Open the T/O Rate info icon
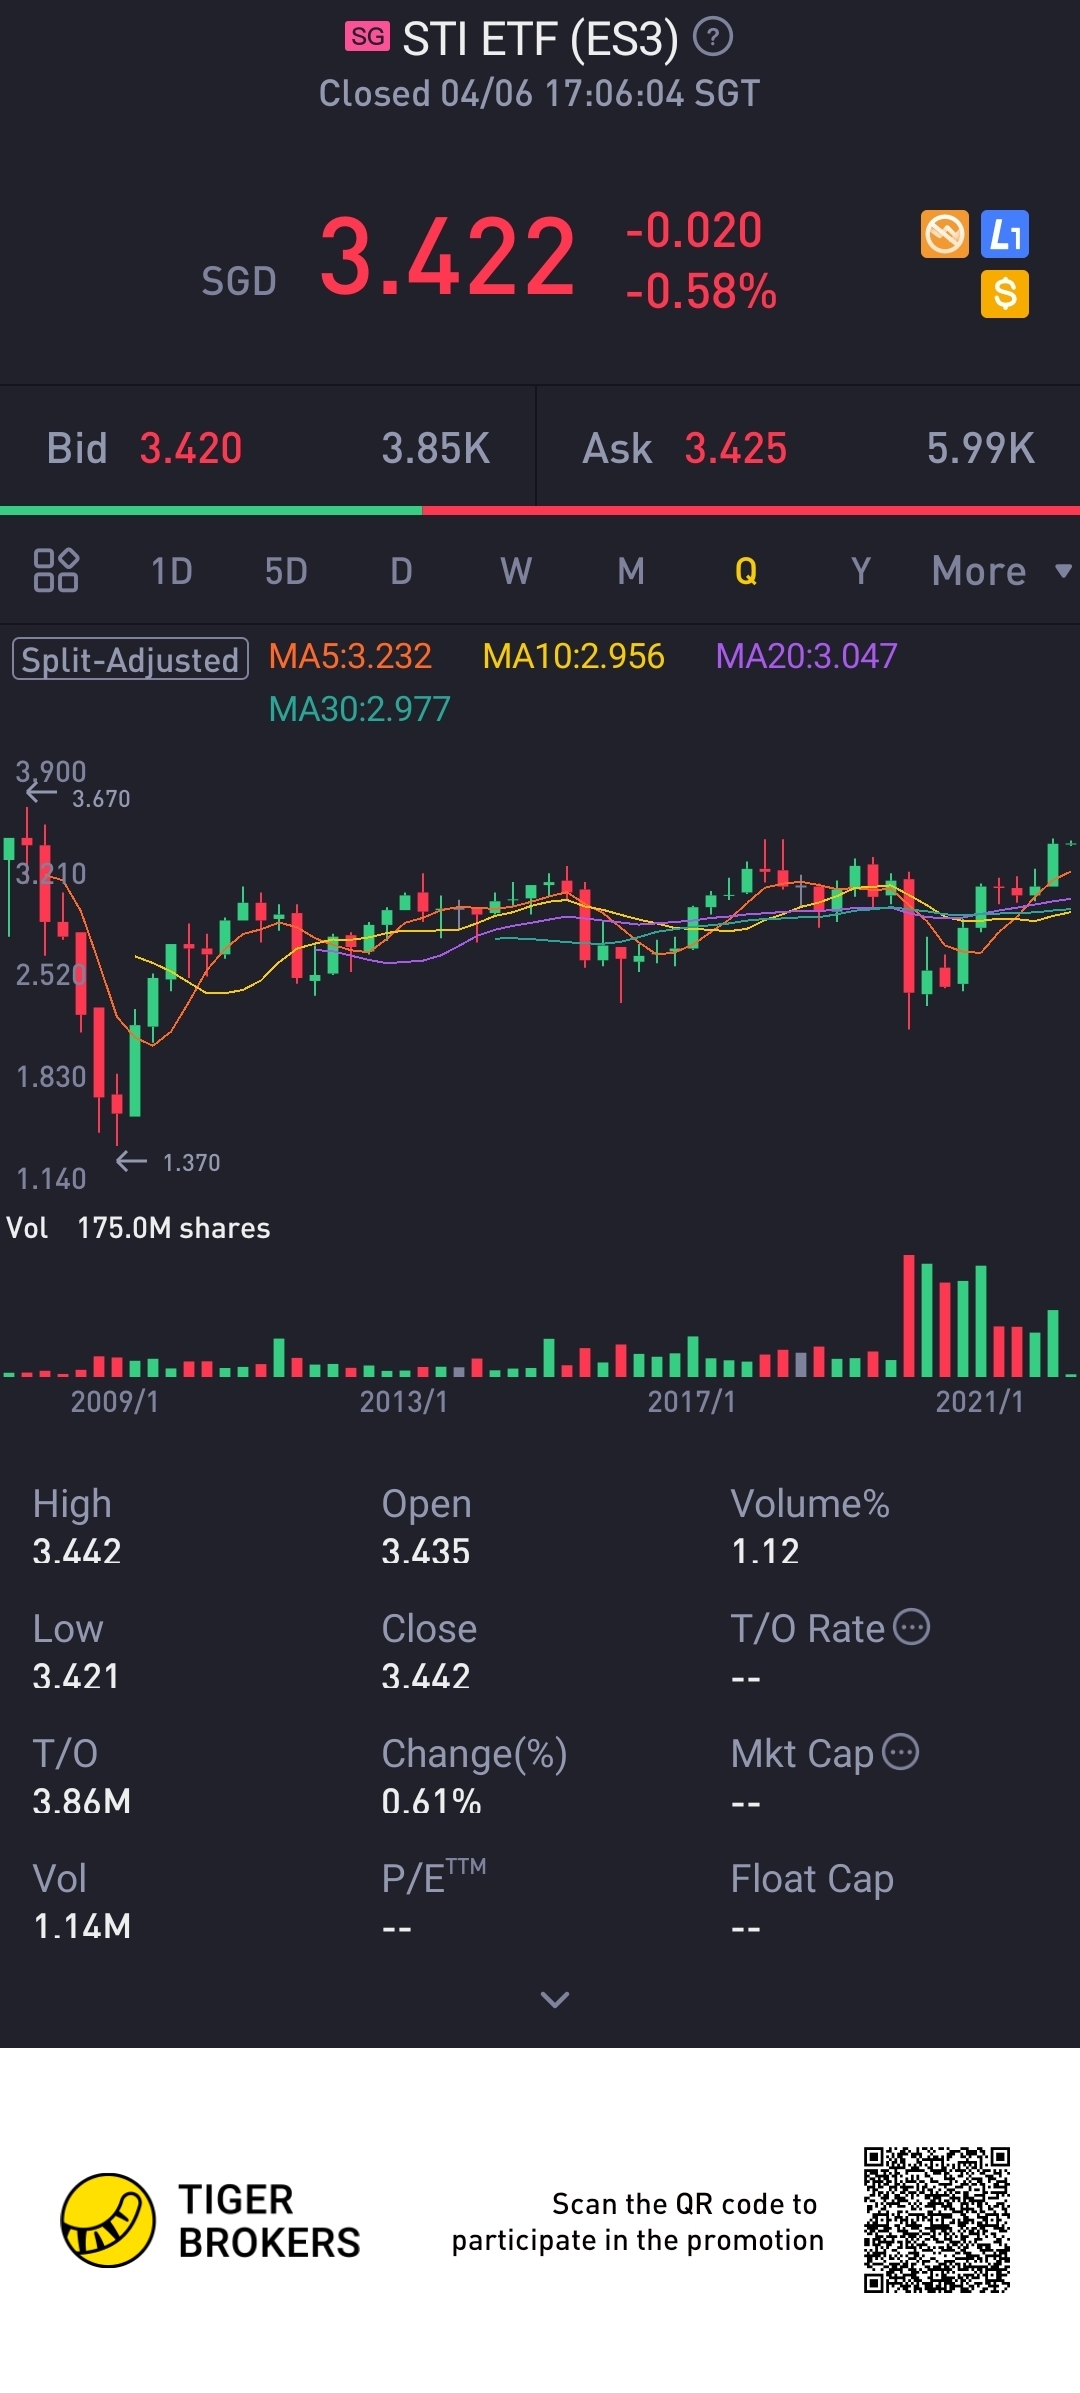Viewport: 1080px width, 2393px height. pyautogui.click(x=911, y=1627)
